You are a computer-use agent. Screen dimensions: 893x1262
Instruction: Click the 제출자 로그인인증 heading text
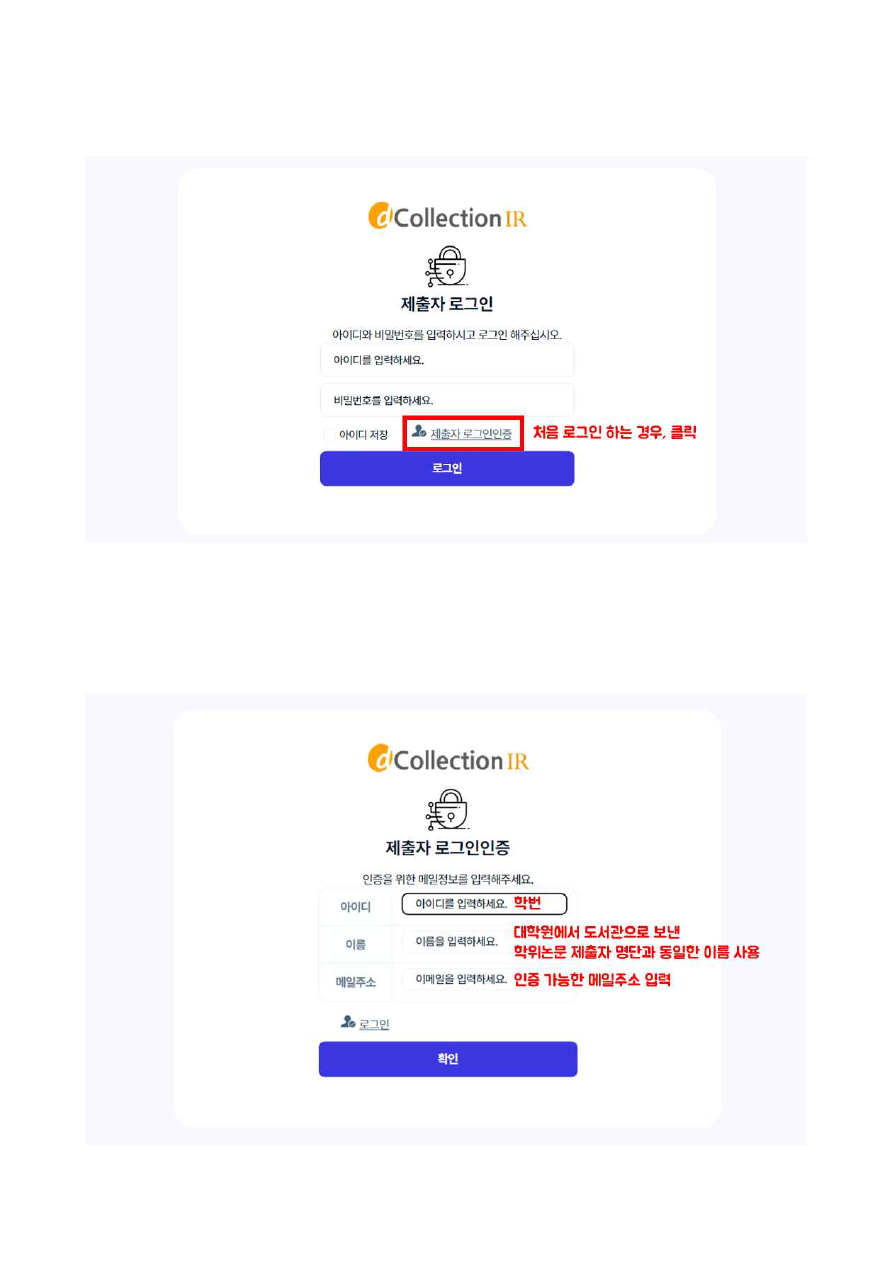(448, 848)
